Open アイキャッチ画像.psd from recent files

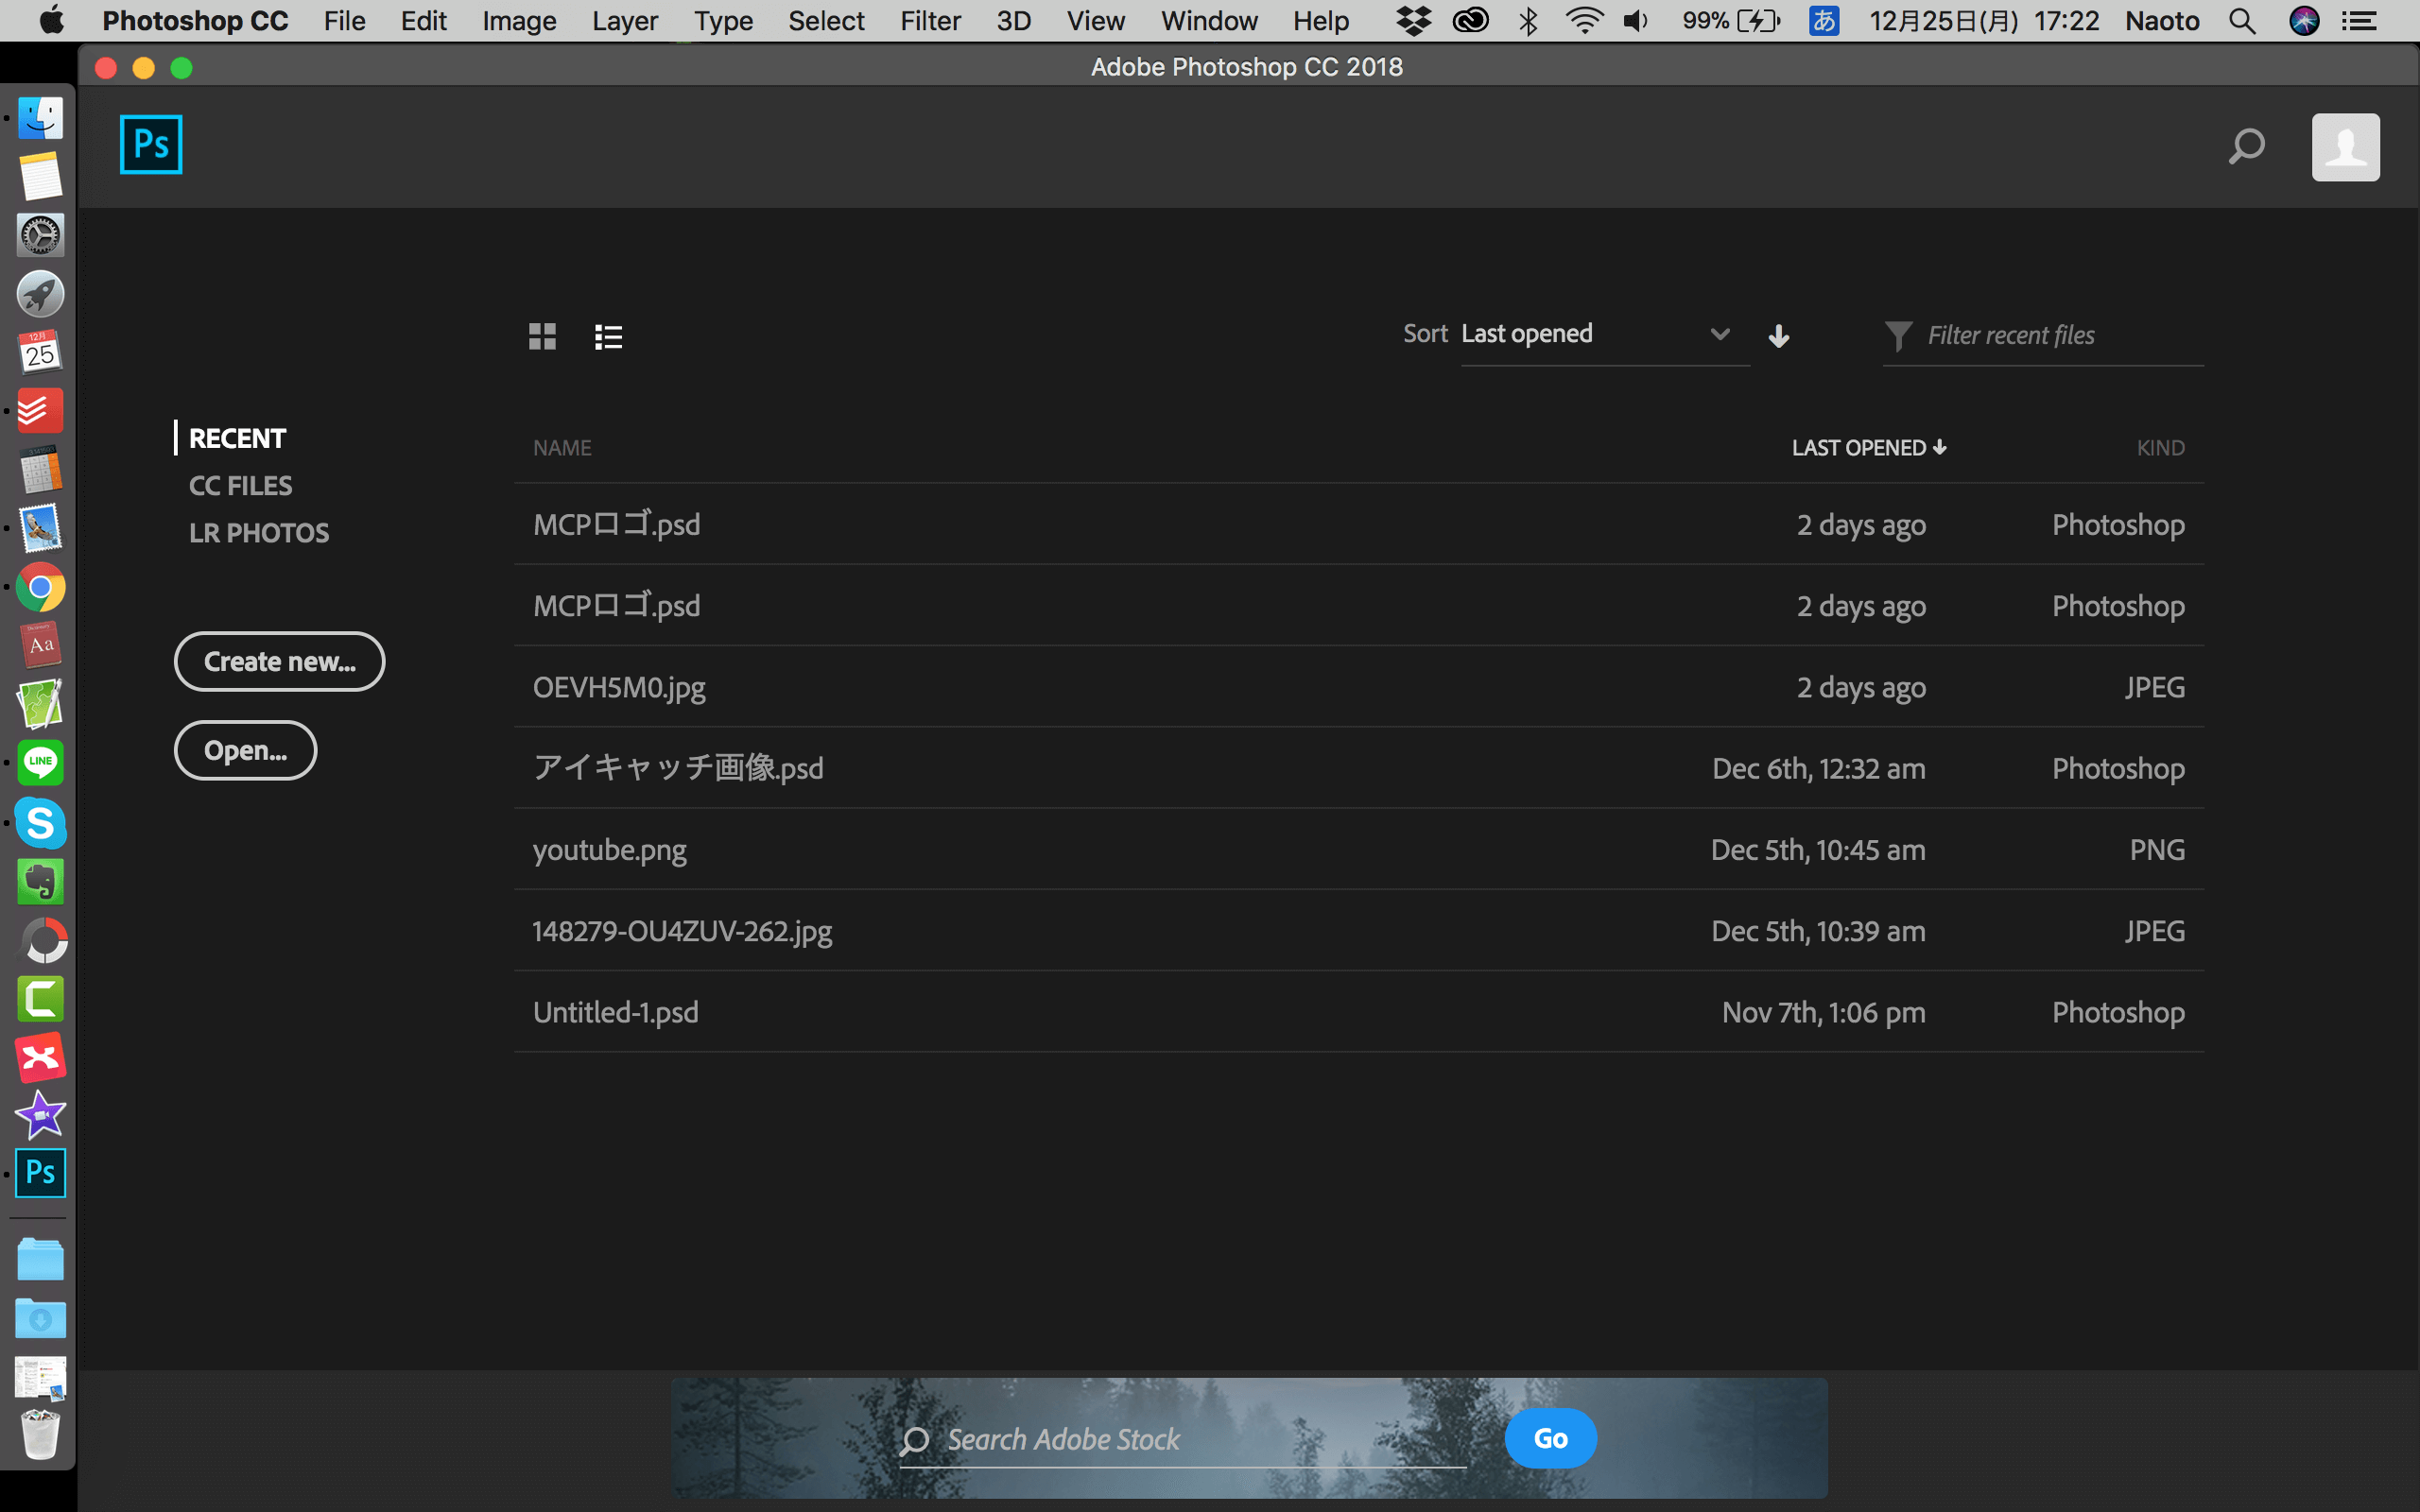pyautogui.click(x=1358, y=768)
